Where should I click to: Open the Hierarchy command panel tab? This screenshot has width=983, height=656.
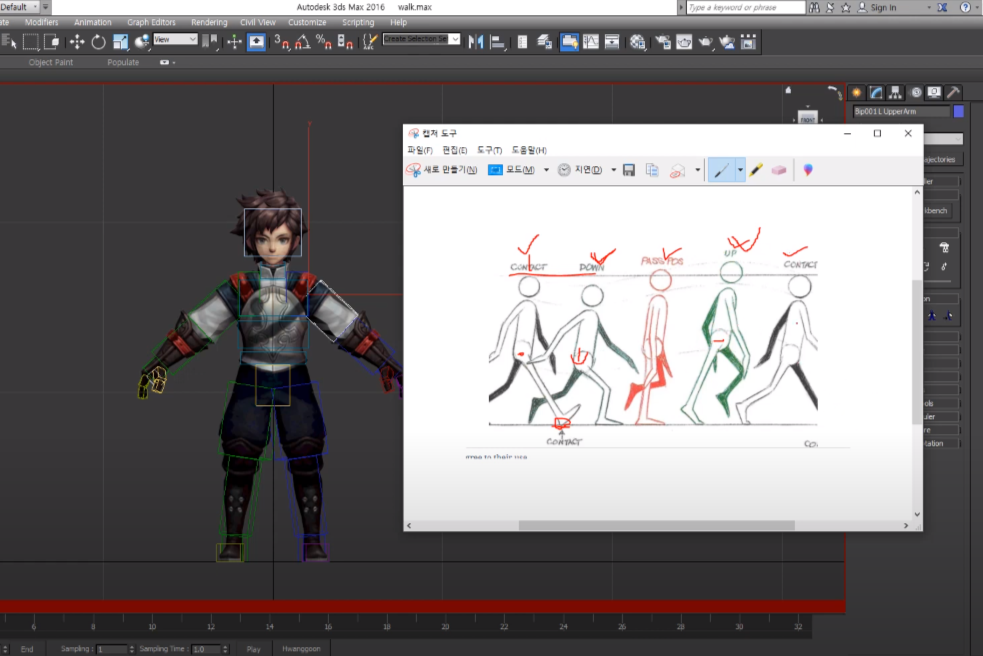point(895,92)
